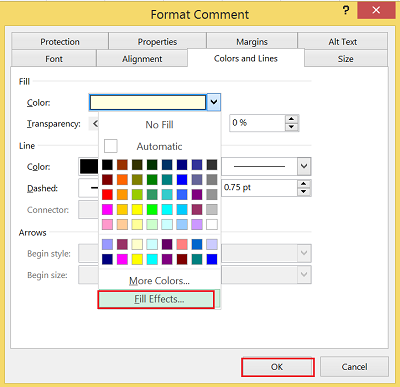400x387 pixels.
Task: Pick the black swatch in the palette grid
Action: [x=107, y=165]
